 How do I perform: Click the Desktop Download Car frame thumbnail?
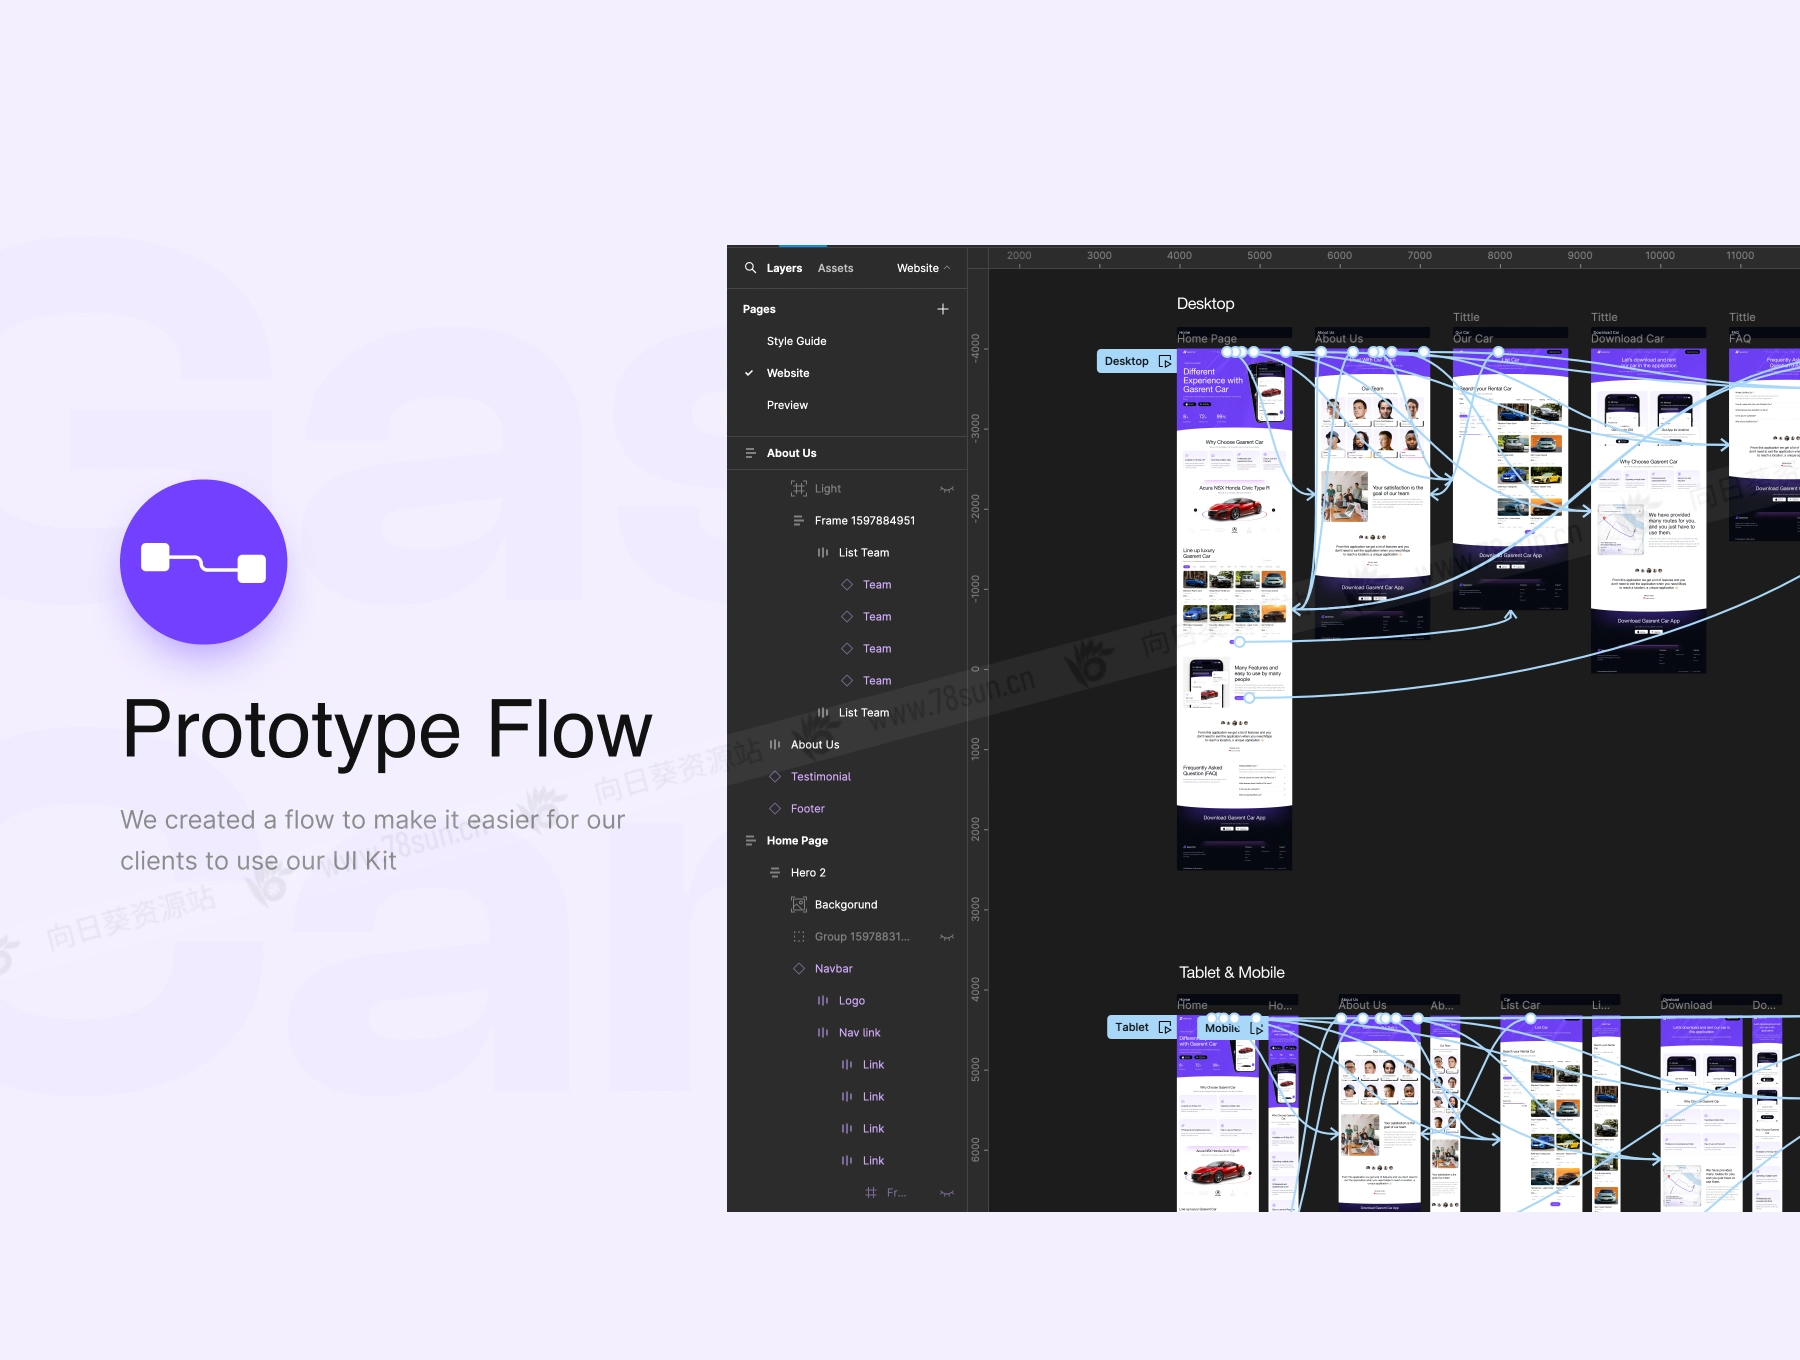point(1648,510)
